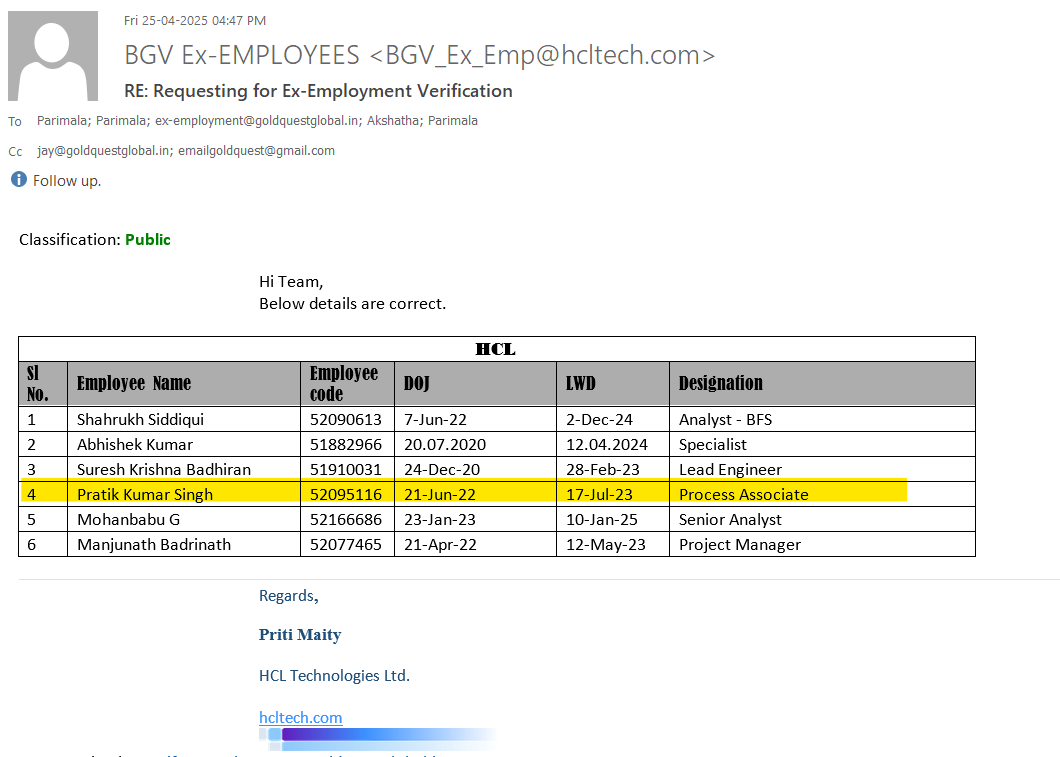Viewport: 1060px width, 757px height.
Task: Click recipient Akshatha in To line
Action: click(393, 121)
